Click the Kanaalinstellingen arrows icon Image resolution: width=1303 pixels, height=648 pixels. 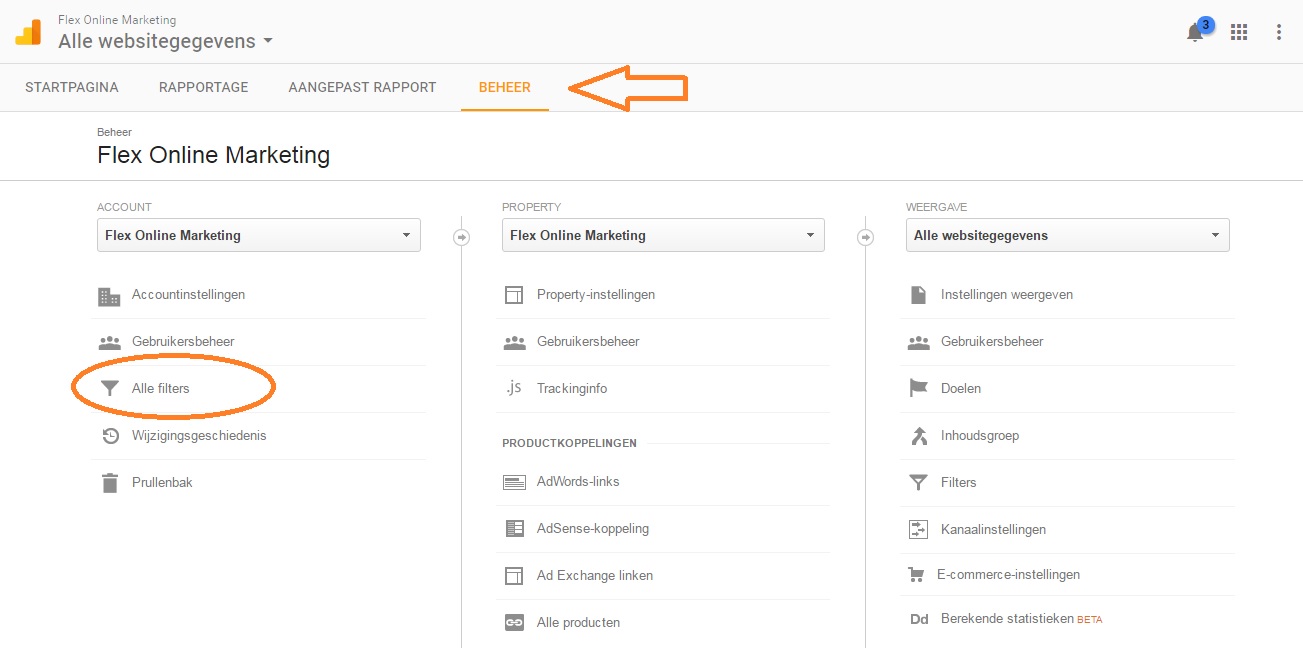point(918,530)
